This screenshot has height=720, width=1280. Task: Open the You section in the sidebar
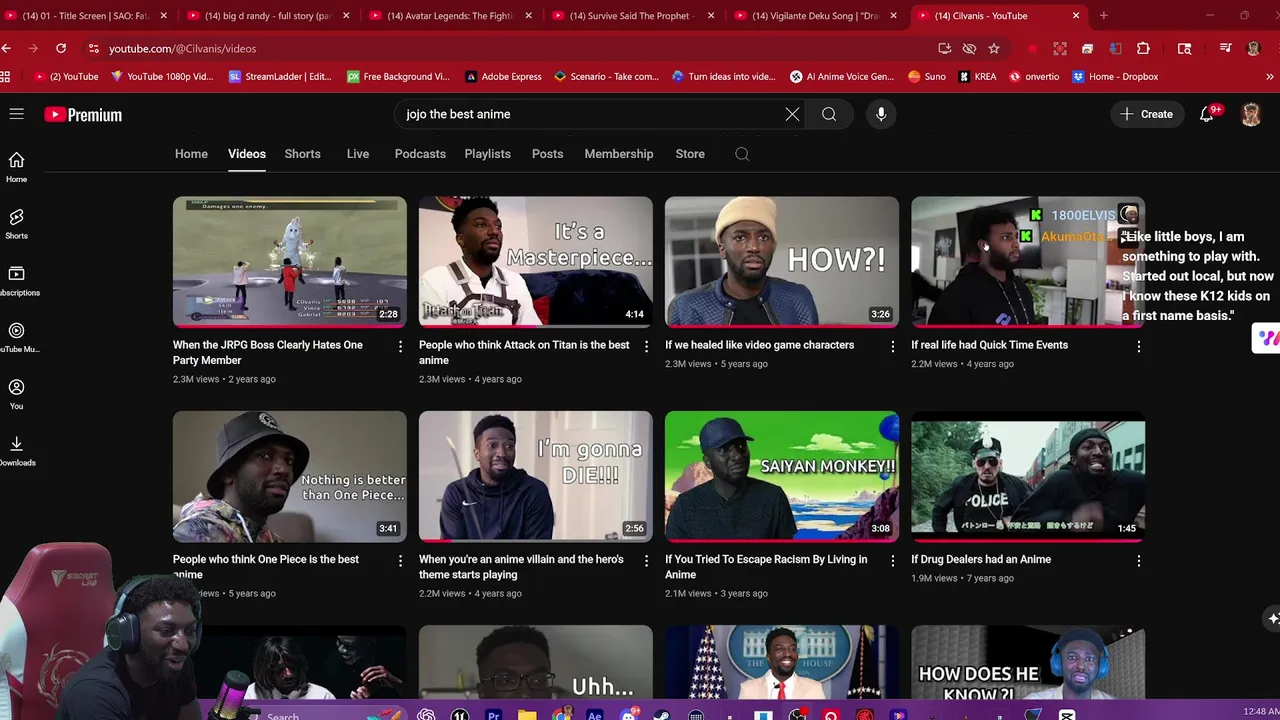coord(16,394)
